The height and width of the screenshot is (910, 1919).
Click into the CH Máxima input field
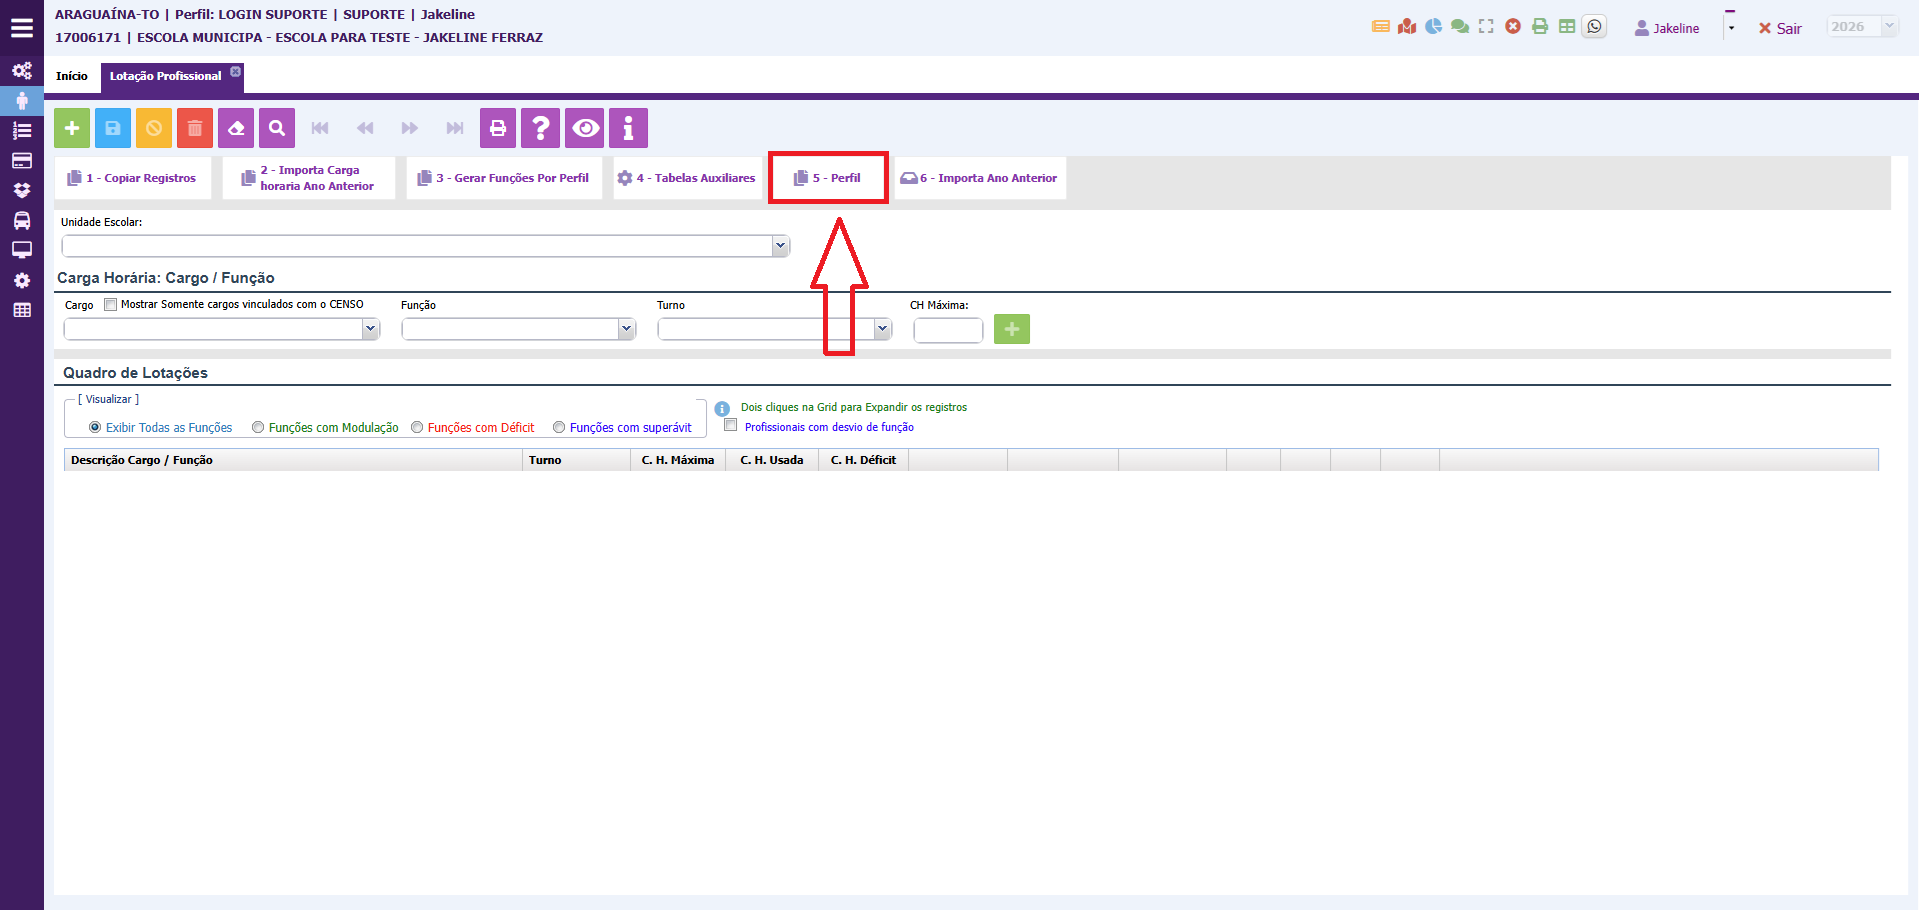tap(947, 330)
